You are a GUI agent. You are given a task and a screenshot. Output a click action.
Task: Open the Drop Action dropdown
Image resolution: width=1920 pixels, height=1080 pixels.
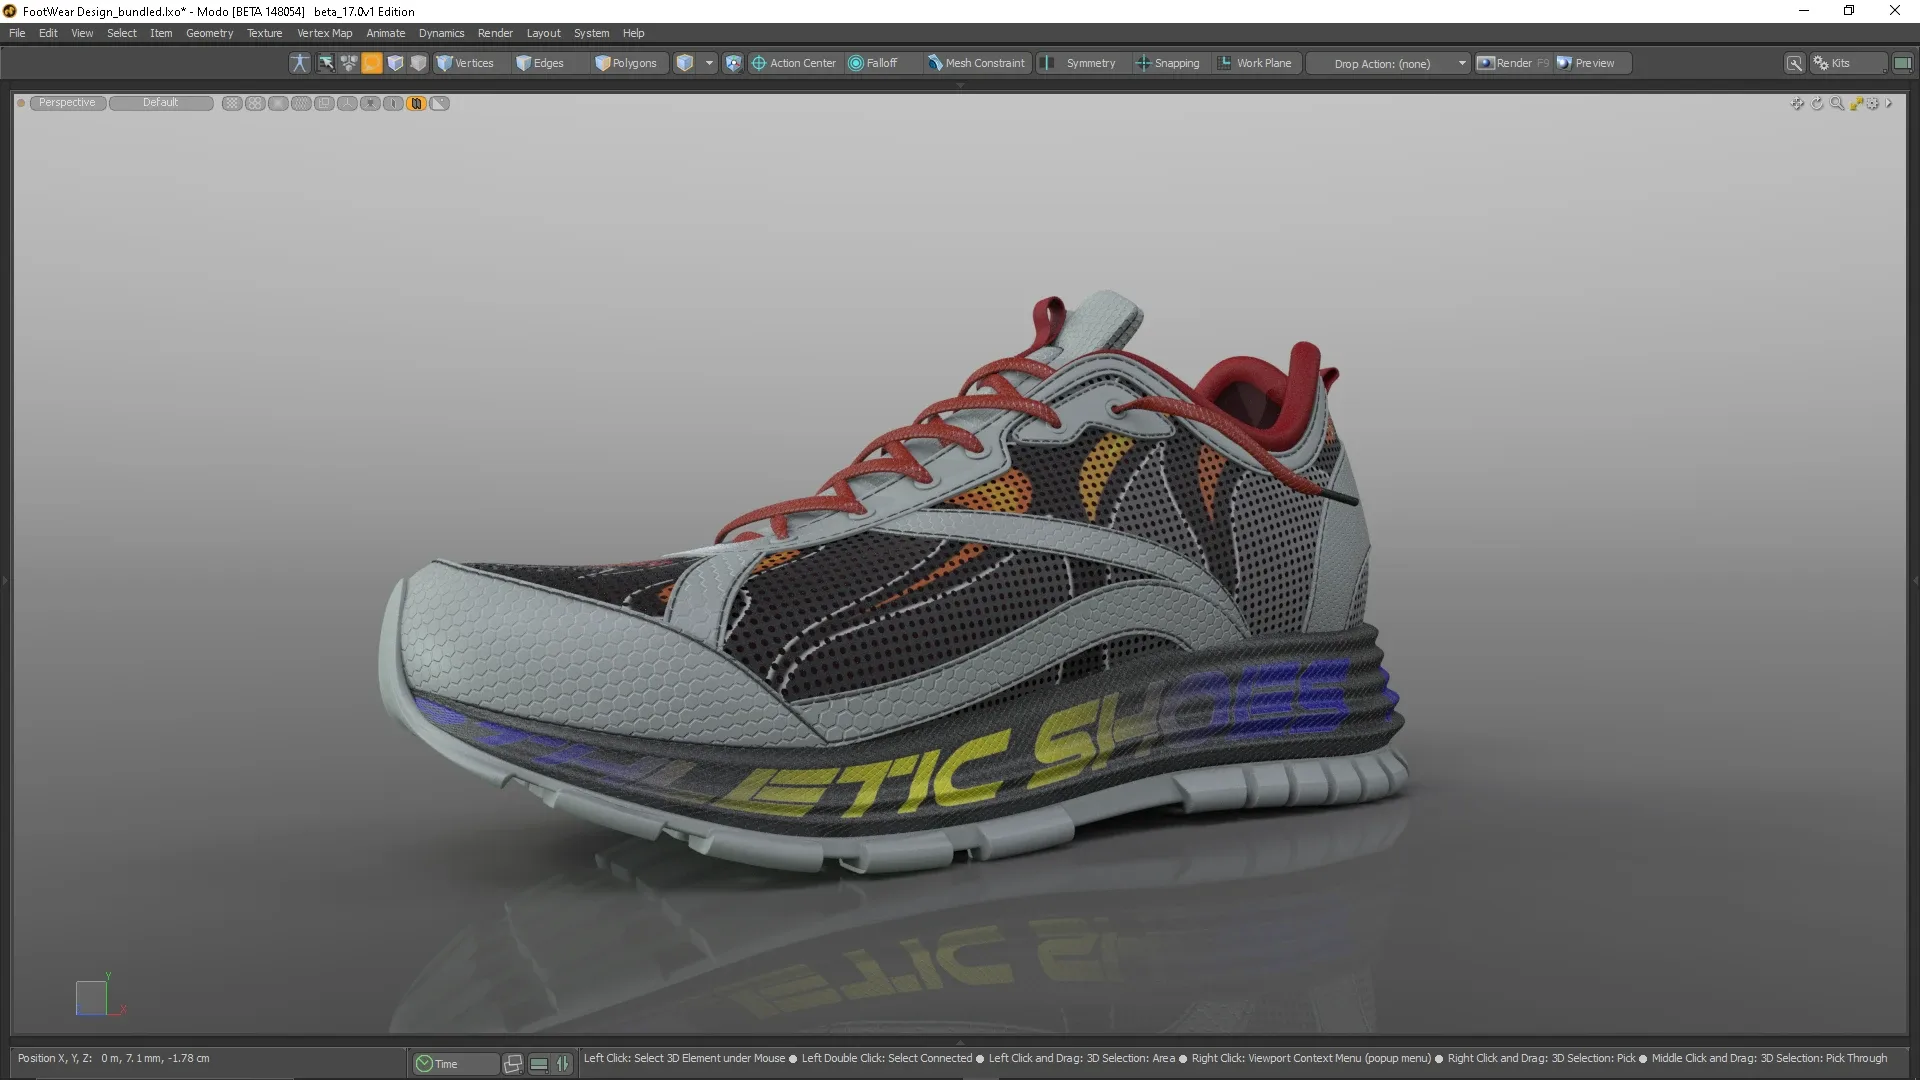pyautogui.click(x=1389, y=63)
